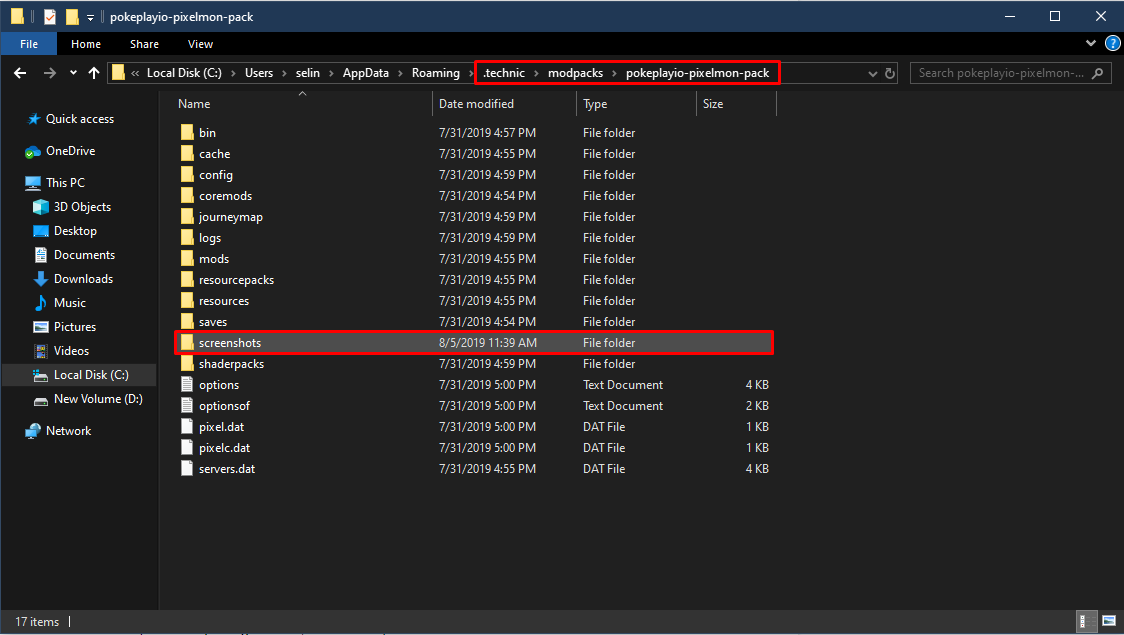The width and height of the screenshot is (1124, 635).
Task: Switch to the Home ribbon tab
Action: pyautogui.click(x=86, y=44)
